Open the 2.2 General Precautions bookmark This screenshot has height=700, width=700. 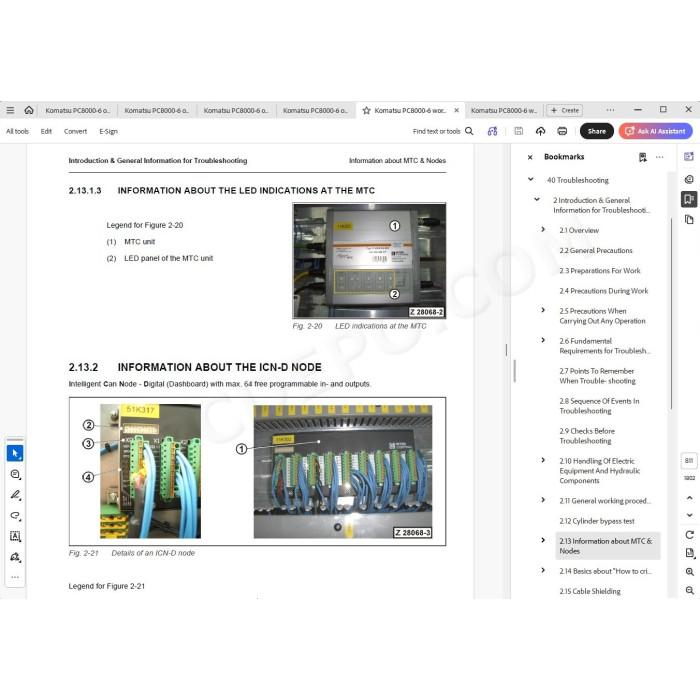(x=596, y=250)
